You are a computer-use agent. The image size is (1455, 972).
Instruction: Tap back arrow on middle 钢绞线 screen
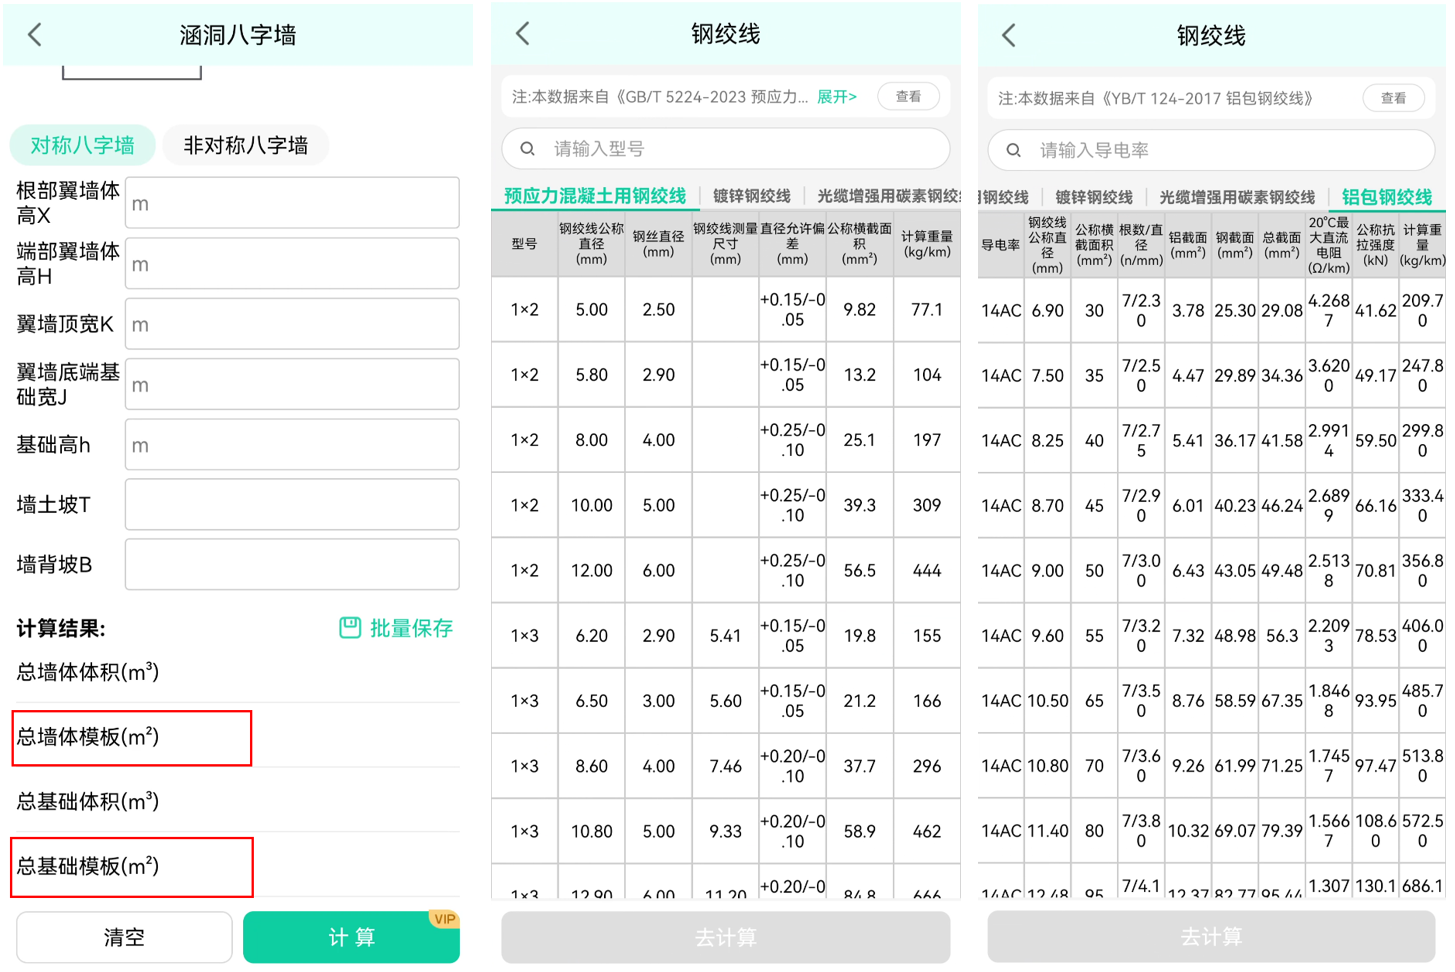point(522,34)
